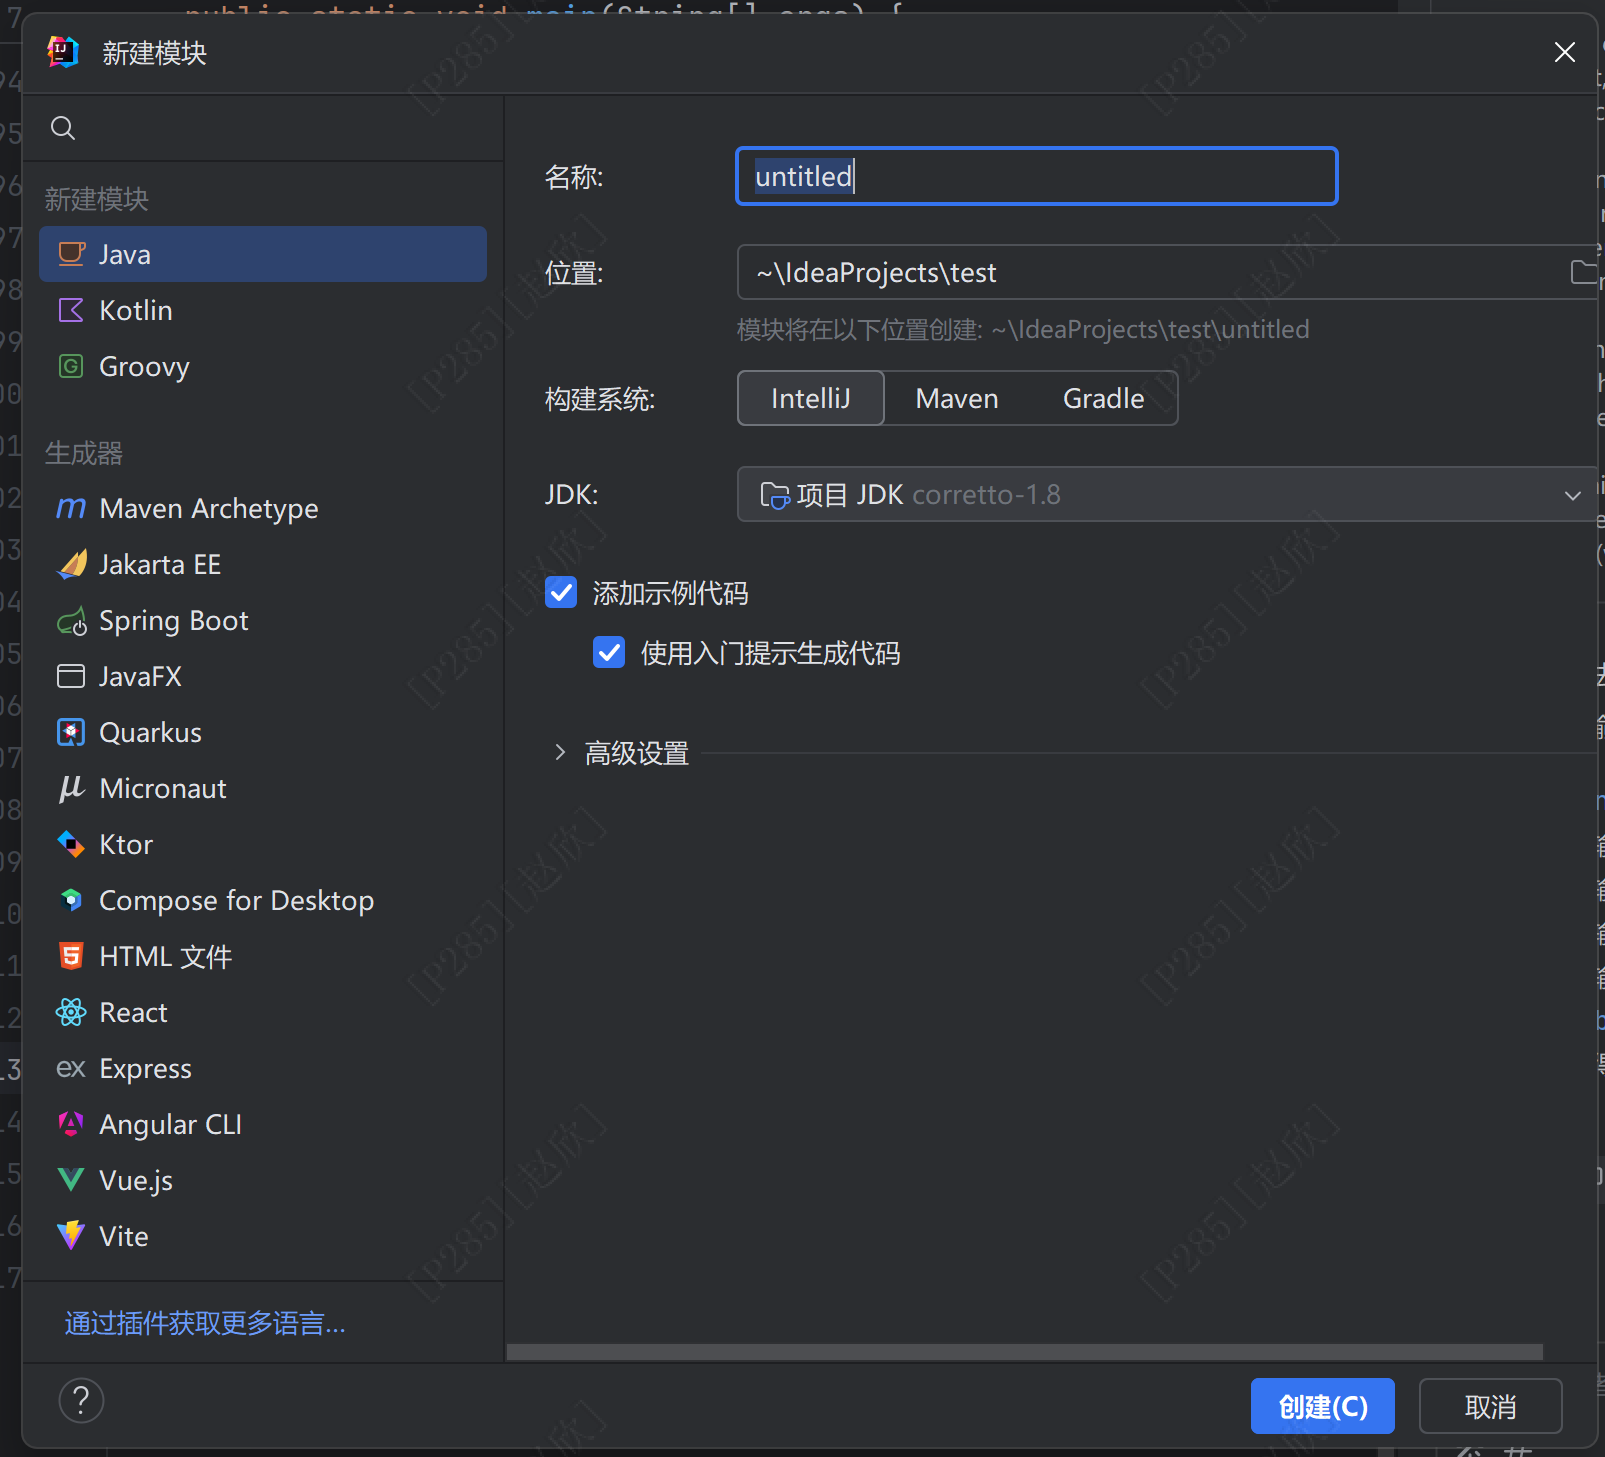Choose Kotlin module type
The image size is (1605, 1457).
[x=263, y=310]
